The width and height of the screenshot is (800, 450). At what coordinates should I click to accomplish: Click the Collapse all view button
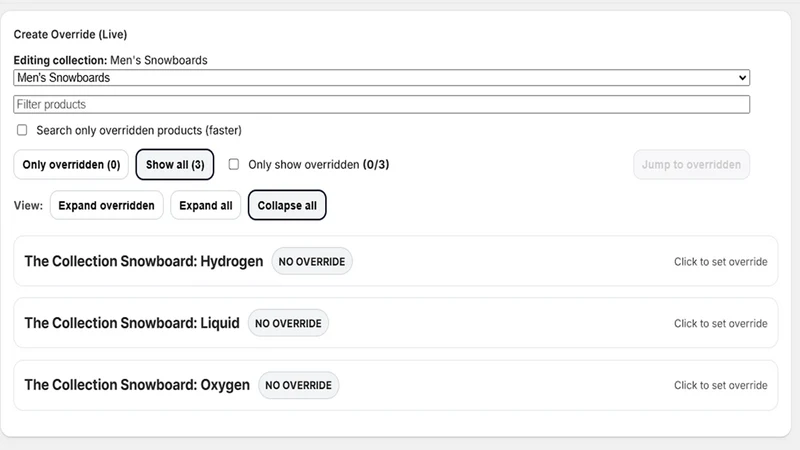coord(287,205)
